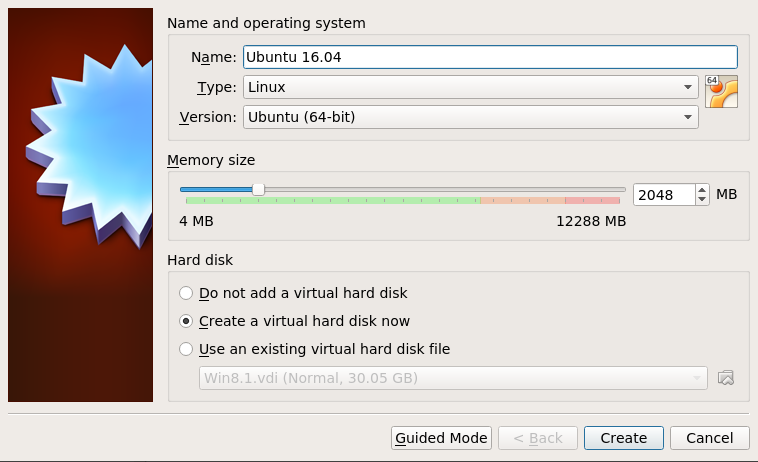Decrease memory with the spinbox down arrow
Screen dimensions: 758x462
pos(702,199)
